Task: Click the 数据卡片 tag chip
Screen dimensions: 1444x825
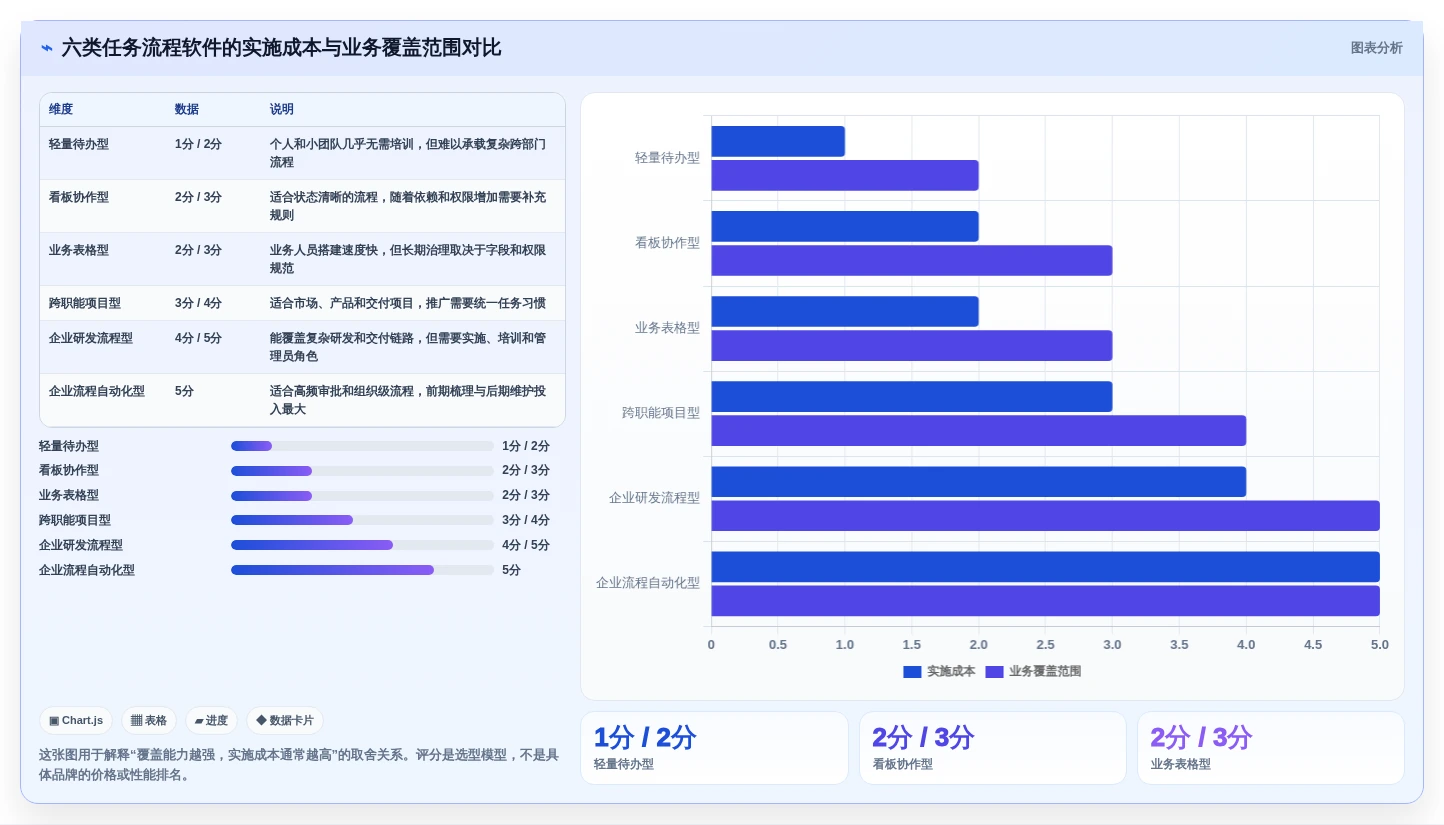Action: [x=285, y=720]
